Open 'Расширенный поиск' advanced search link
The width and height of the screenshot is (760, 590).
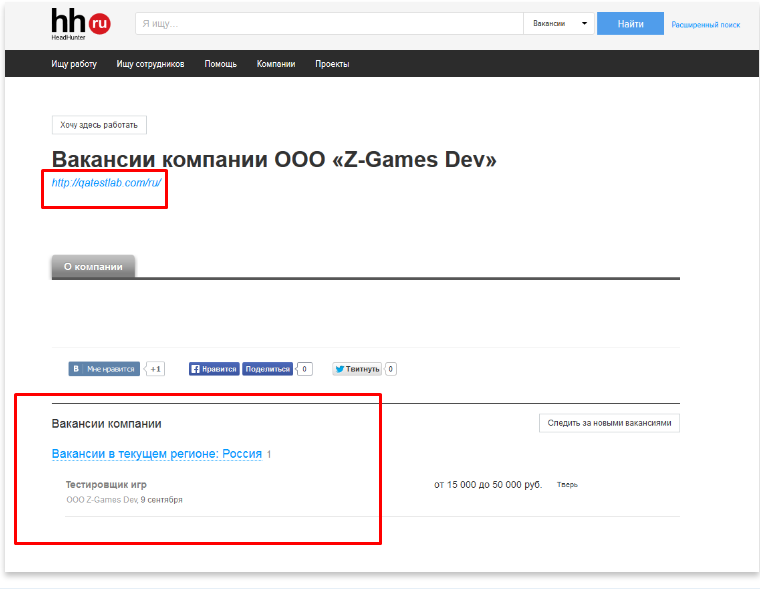click(705, 25)
